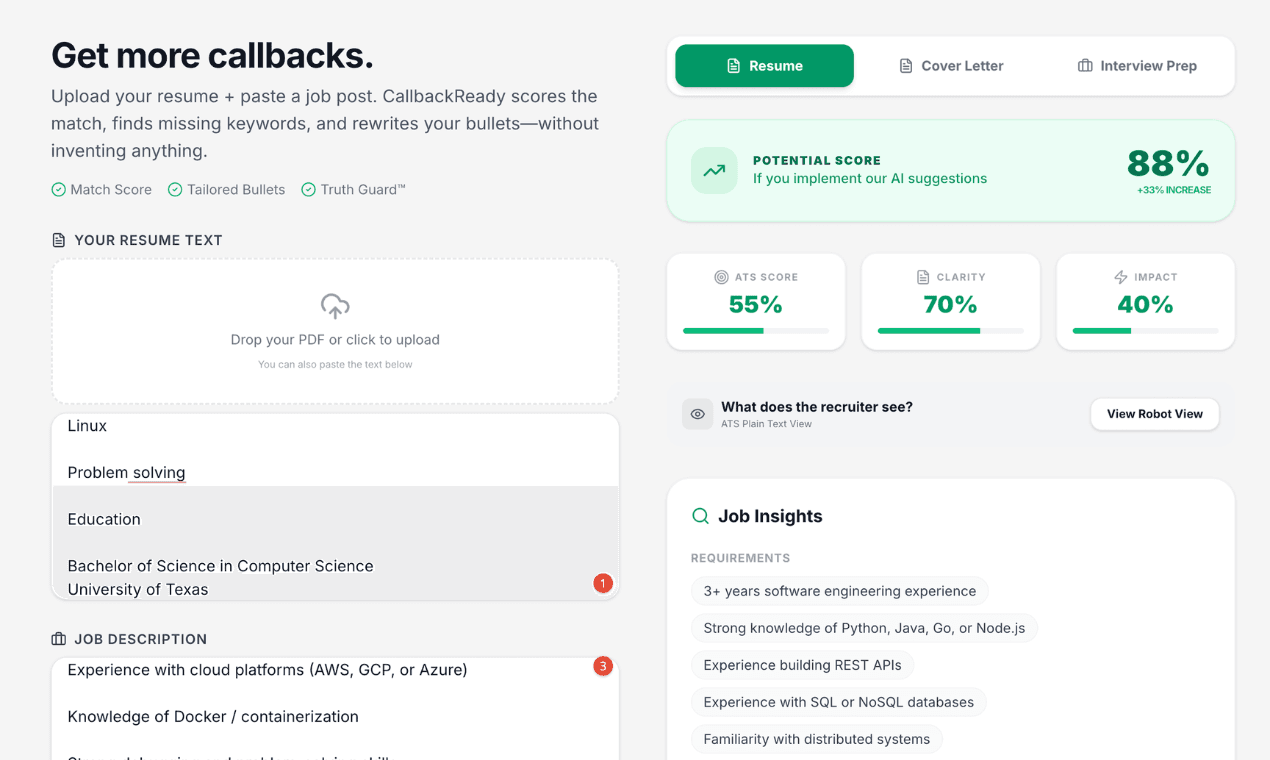Click the green trending-up icon on Potential Score

[713, 170]
